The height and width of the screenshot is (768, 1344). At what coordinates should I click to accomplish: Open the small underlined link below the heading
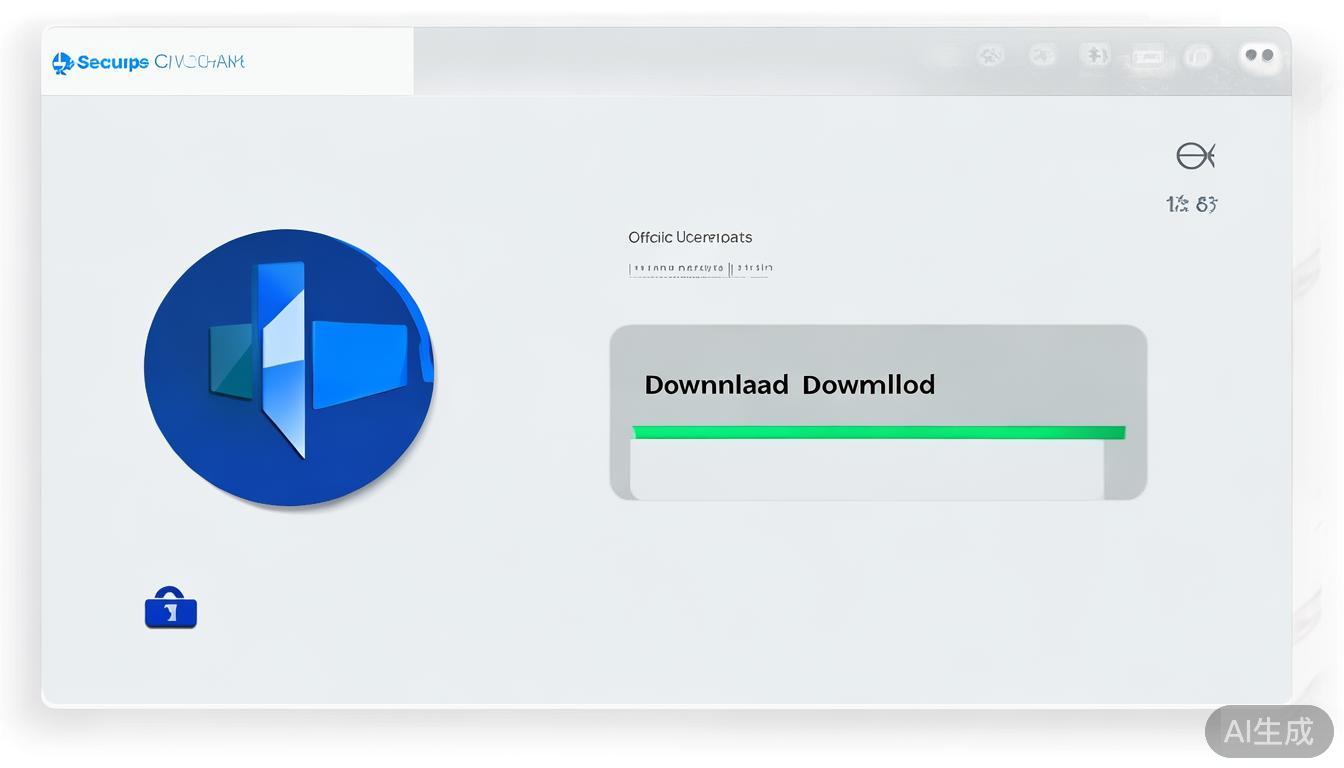(700, 269)
